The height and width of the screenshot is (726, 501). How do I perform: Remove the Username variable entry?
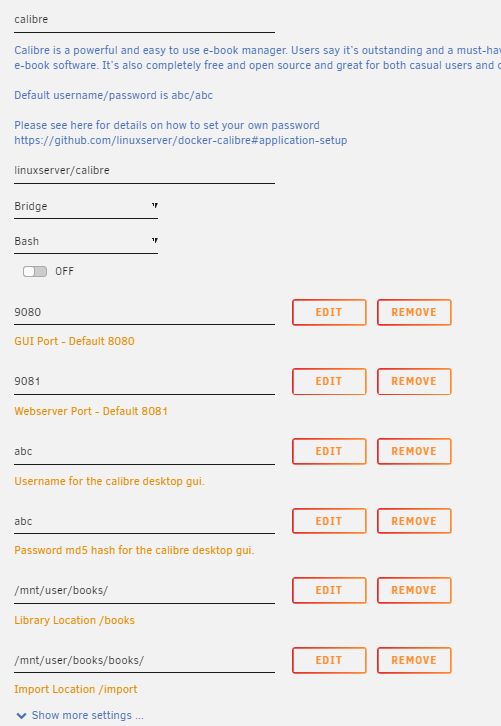pyautogui.click(x=414, y=451)
